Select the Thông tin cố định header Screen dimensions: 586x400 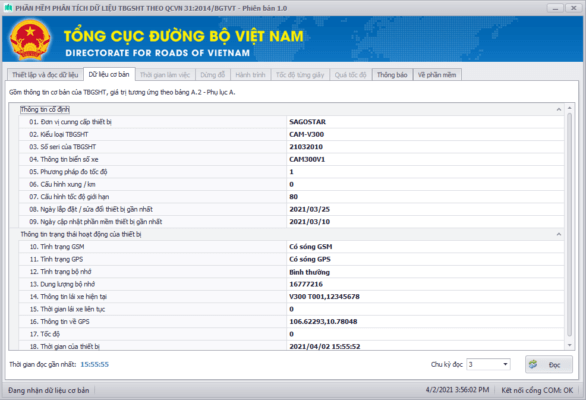(45, 110)
